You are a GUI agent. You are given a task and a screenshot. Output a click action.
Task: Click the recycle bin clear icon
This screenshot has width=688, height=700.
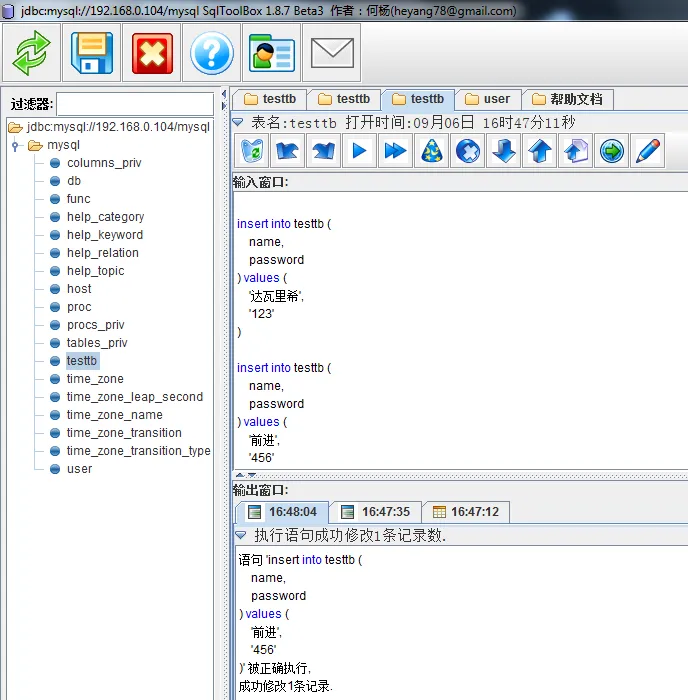(251, 151)
